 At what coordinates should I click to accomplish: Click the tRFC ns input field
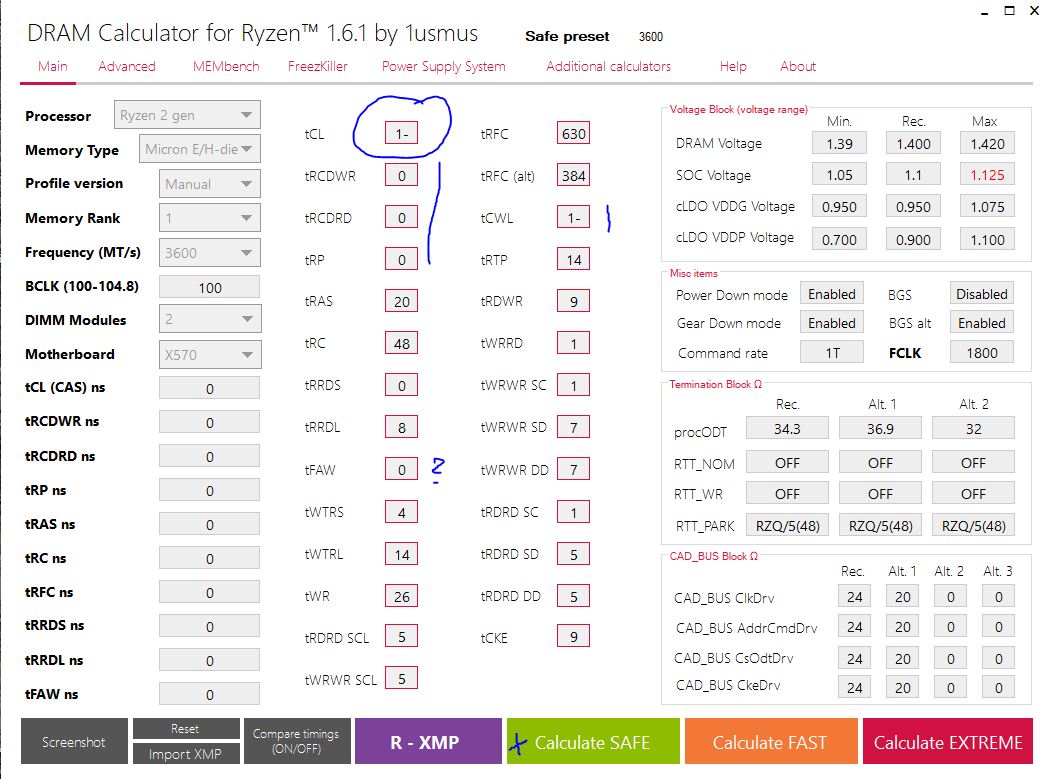click(209, 592)
